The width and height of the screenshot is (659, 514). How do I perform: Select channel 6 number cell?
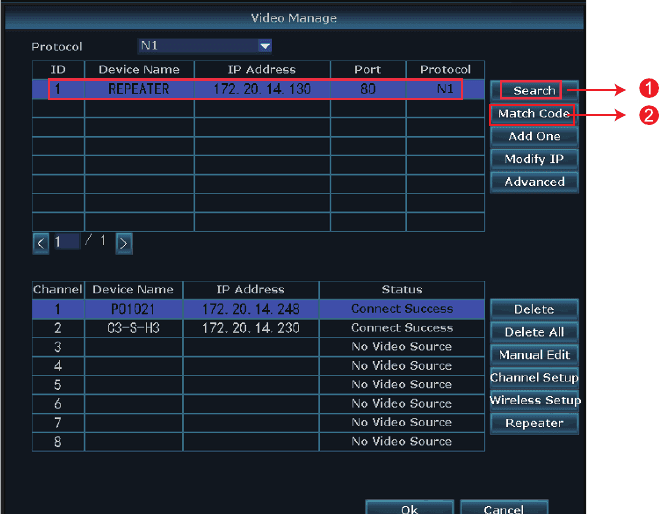point(58,403)
